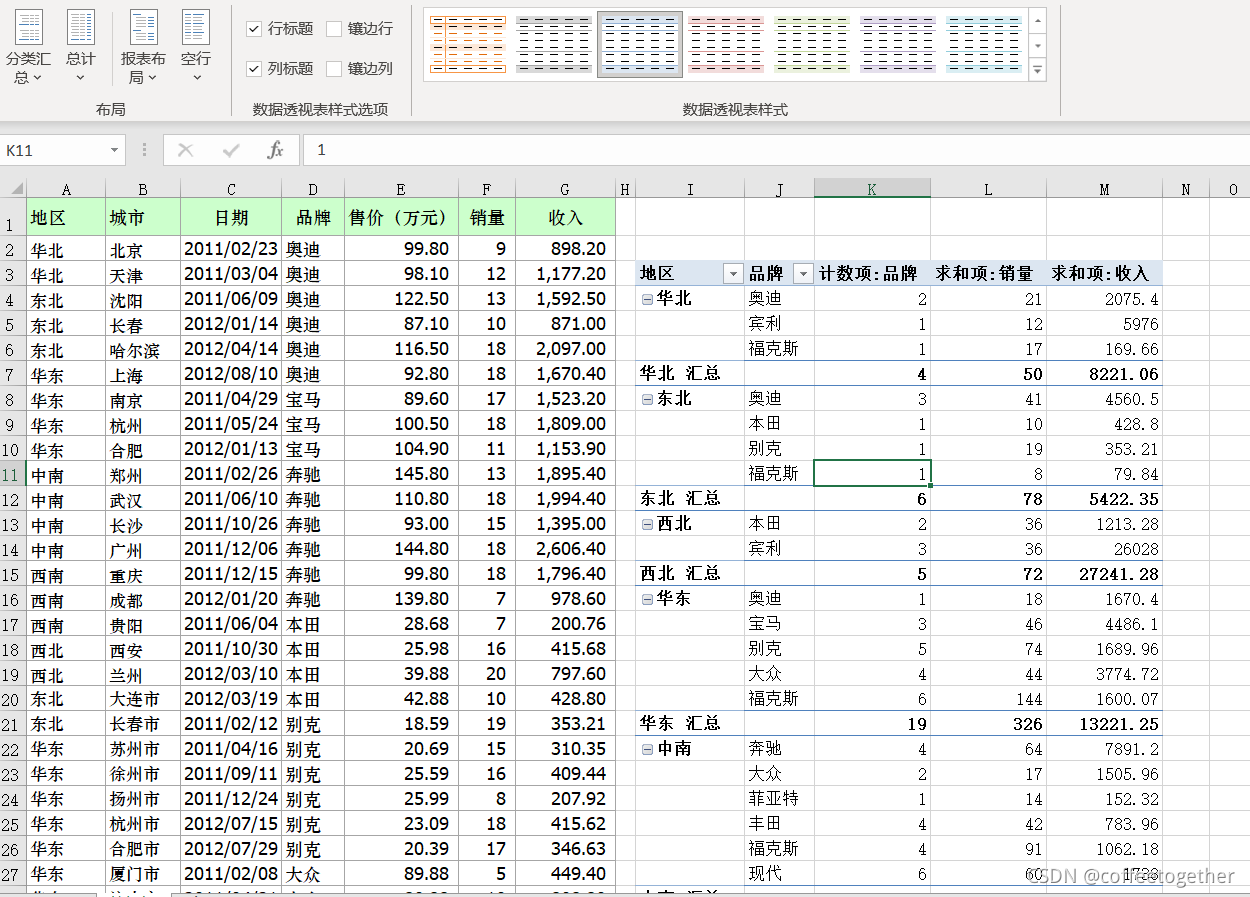Viewport: 1250px width, 897px height.
Task: Collapse the 西北 group in pivot table
Action: (x=647, y=524)
